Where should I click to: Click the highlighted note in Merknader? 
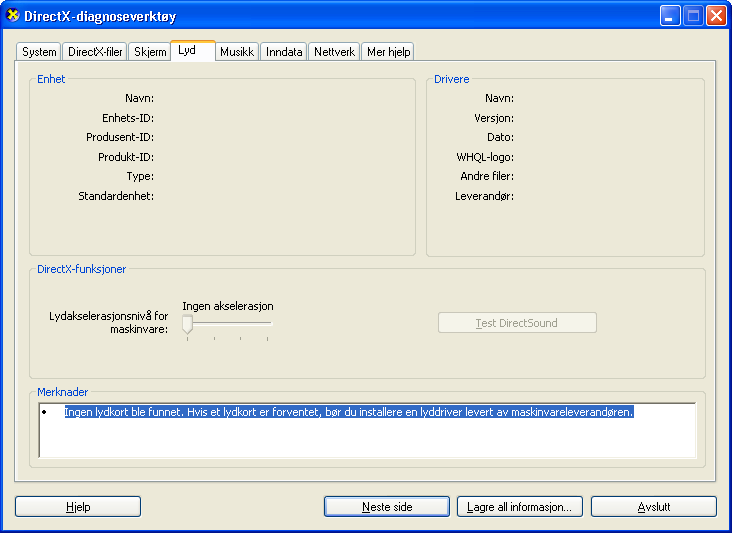[x=349, y=412]
